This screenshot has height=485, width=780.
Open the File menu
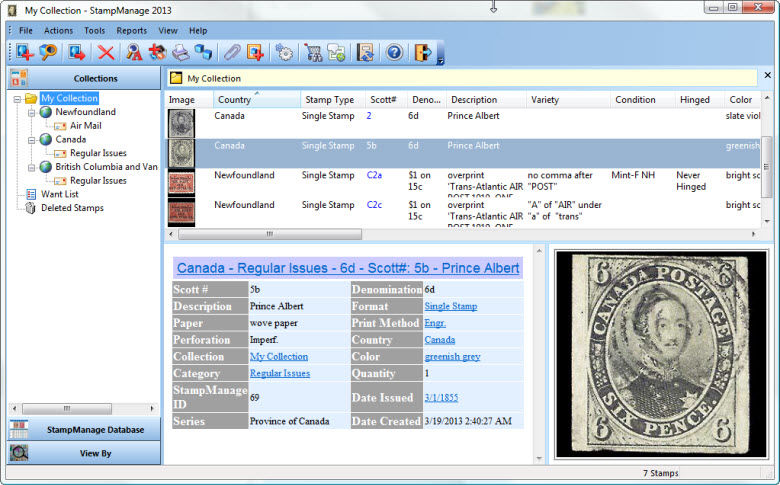pyautogui.click(x=26, y=30)
